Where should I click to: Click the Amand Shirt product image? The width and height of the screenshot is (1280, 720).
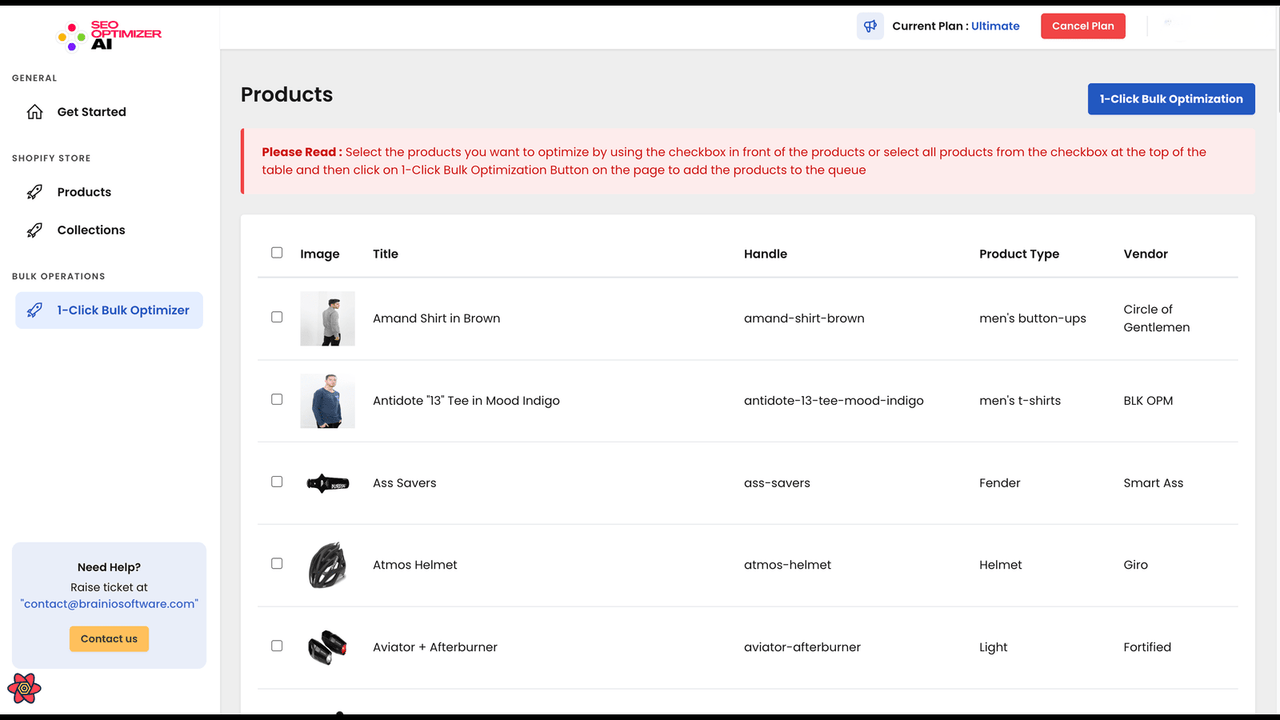[327, 318]
